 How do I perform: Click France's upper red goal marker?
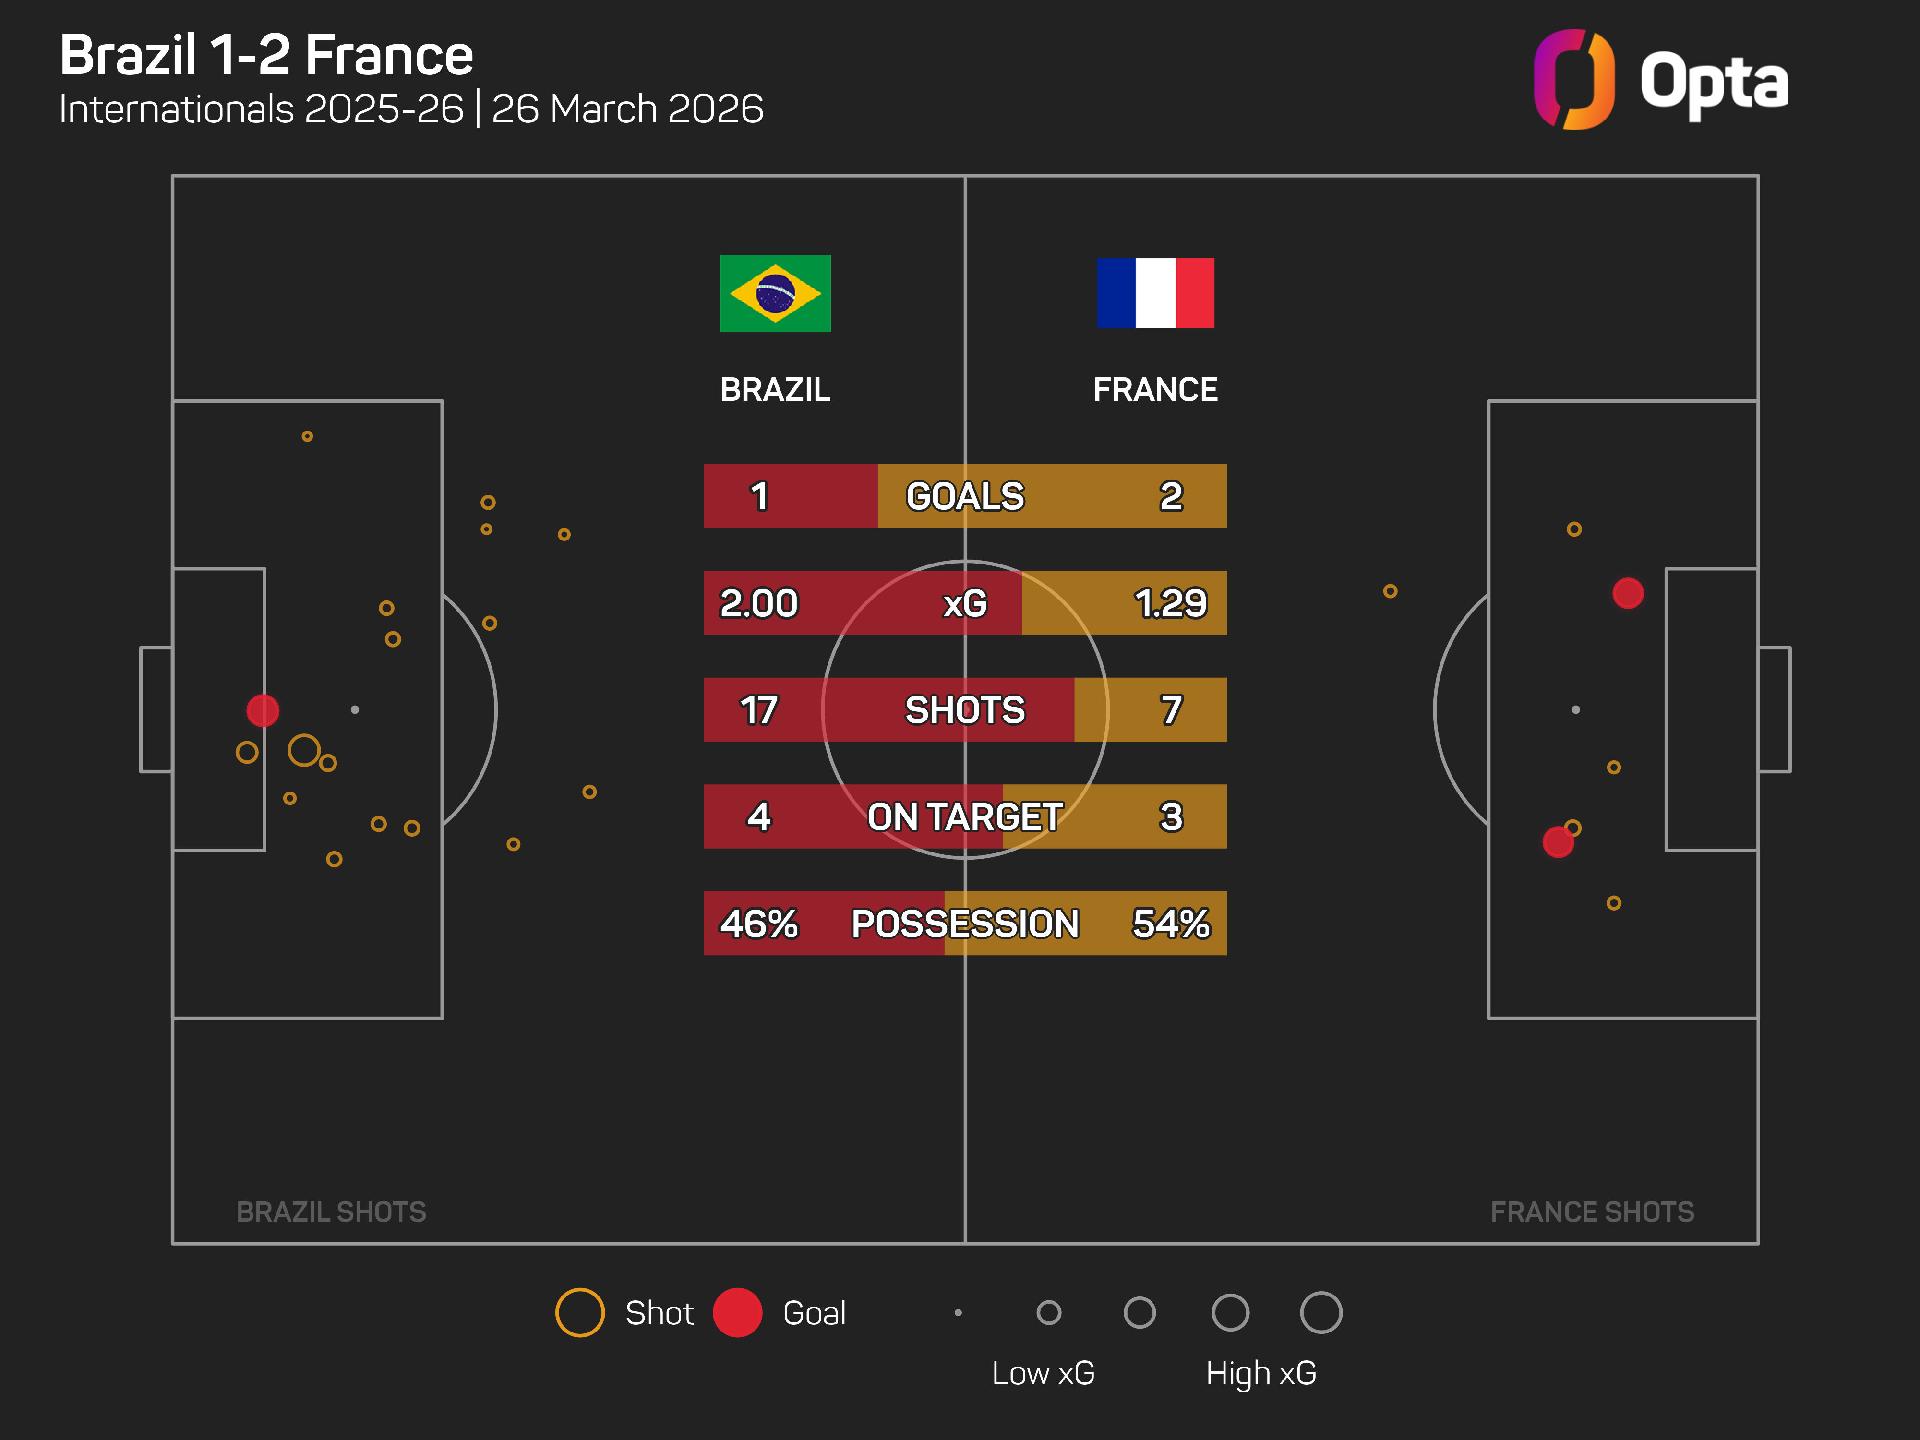click(1628, 593)
